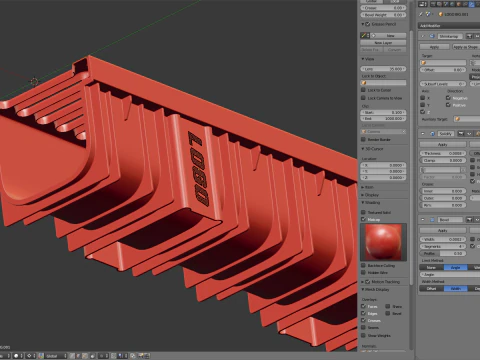Viewport: 480px width, 360px height.
Task: Click the vertex group icon in Solidify modifier
Action: 423,170
